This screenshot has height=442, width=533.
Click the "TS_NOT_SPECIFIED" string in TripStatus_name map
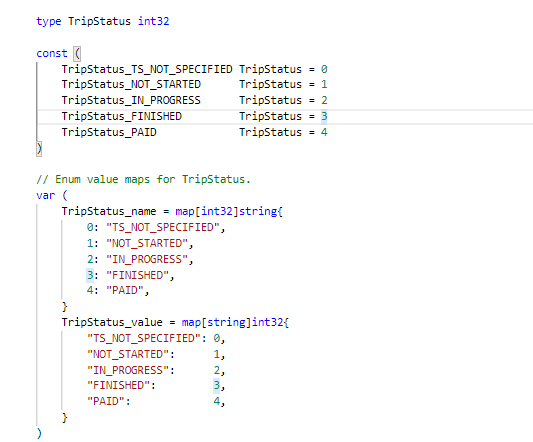163,227
